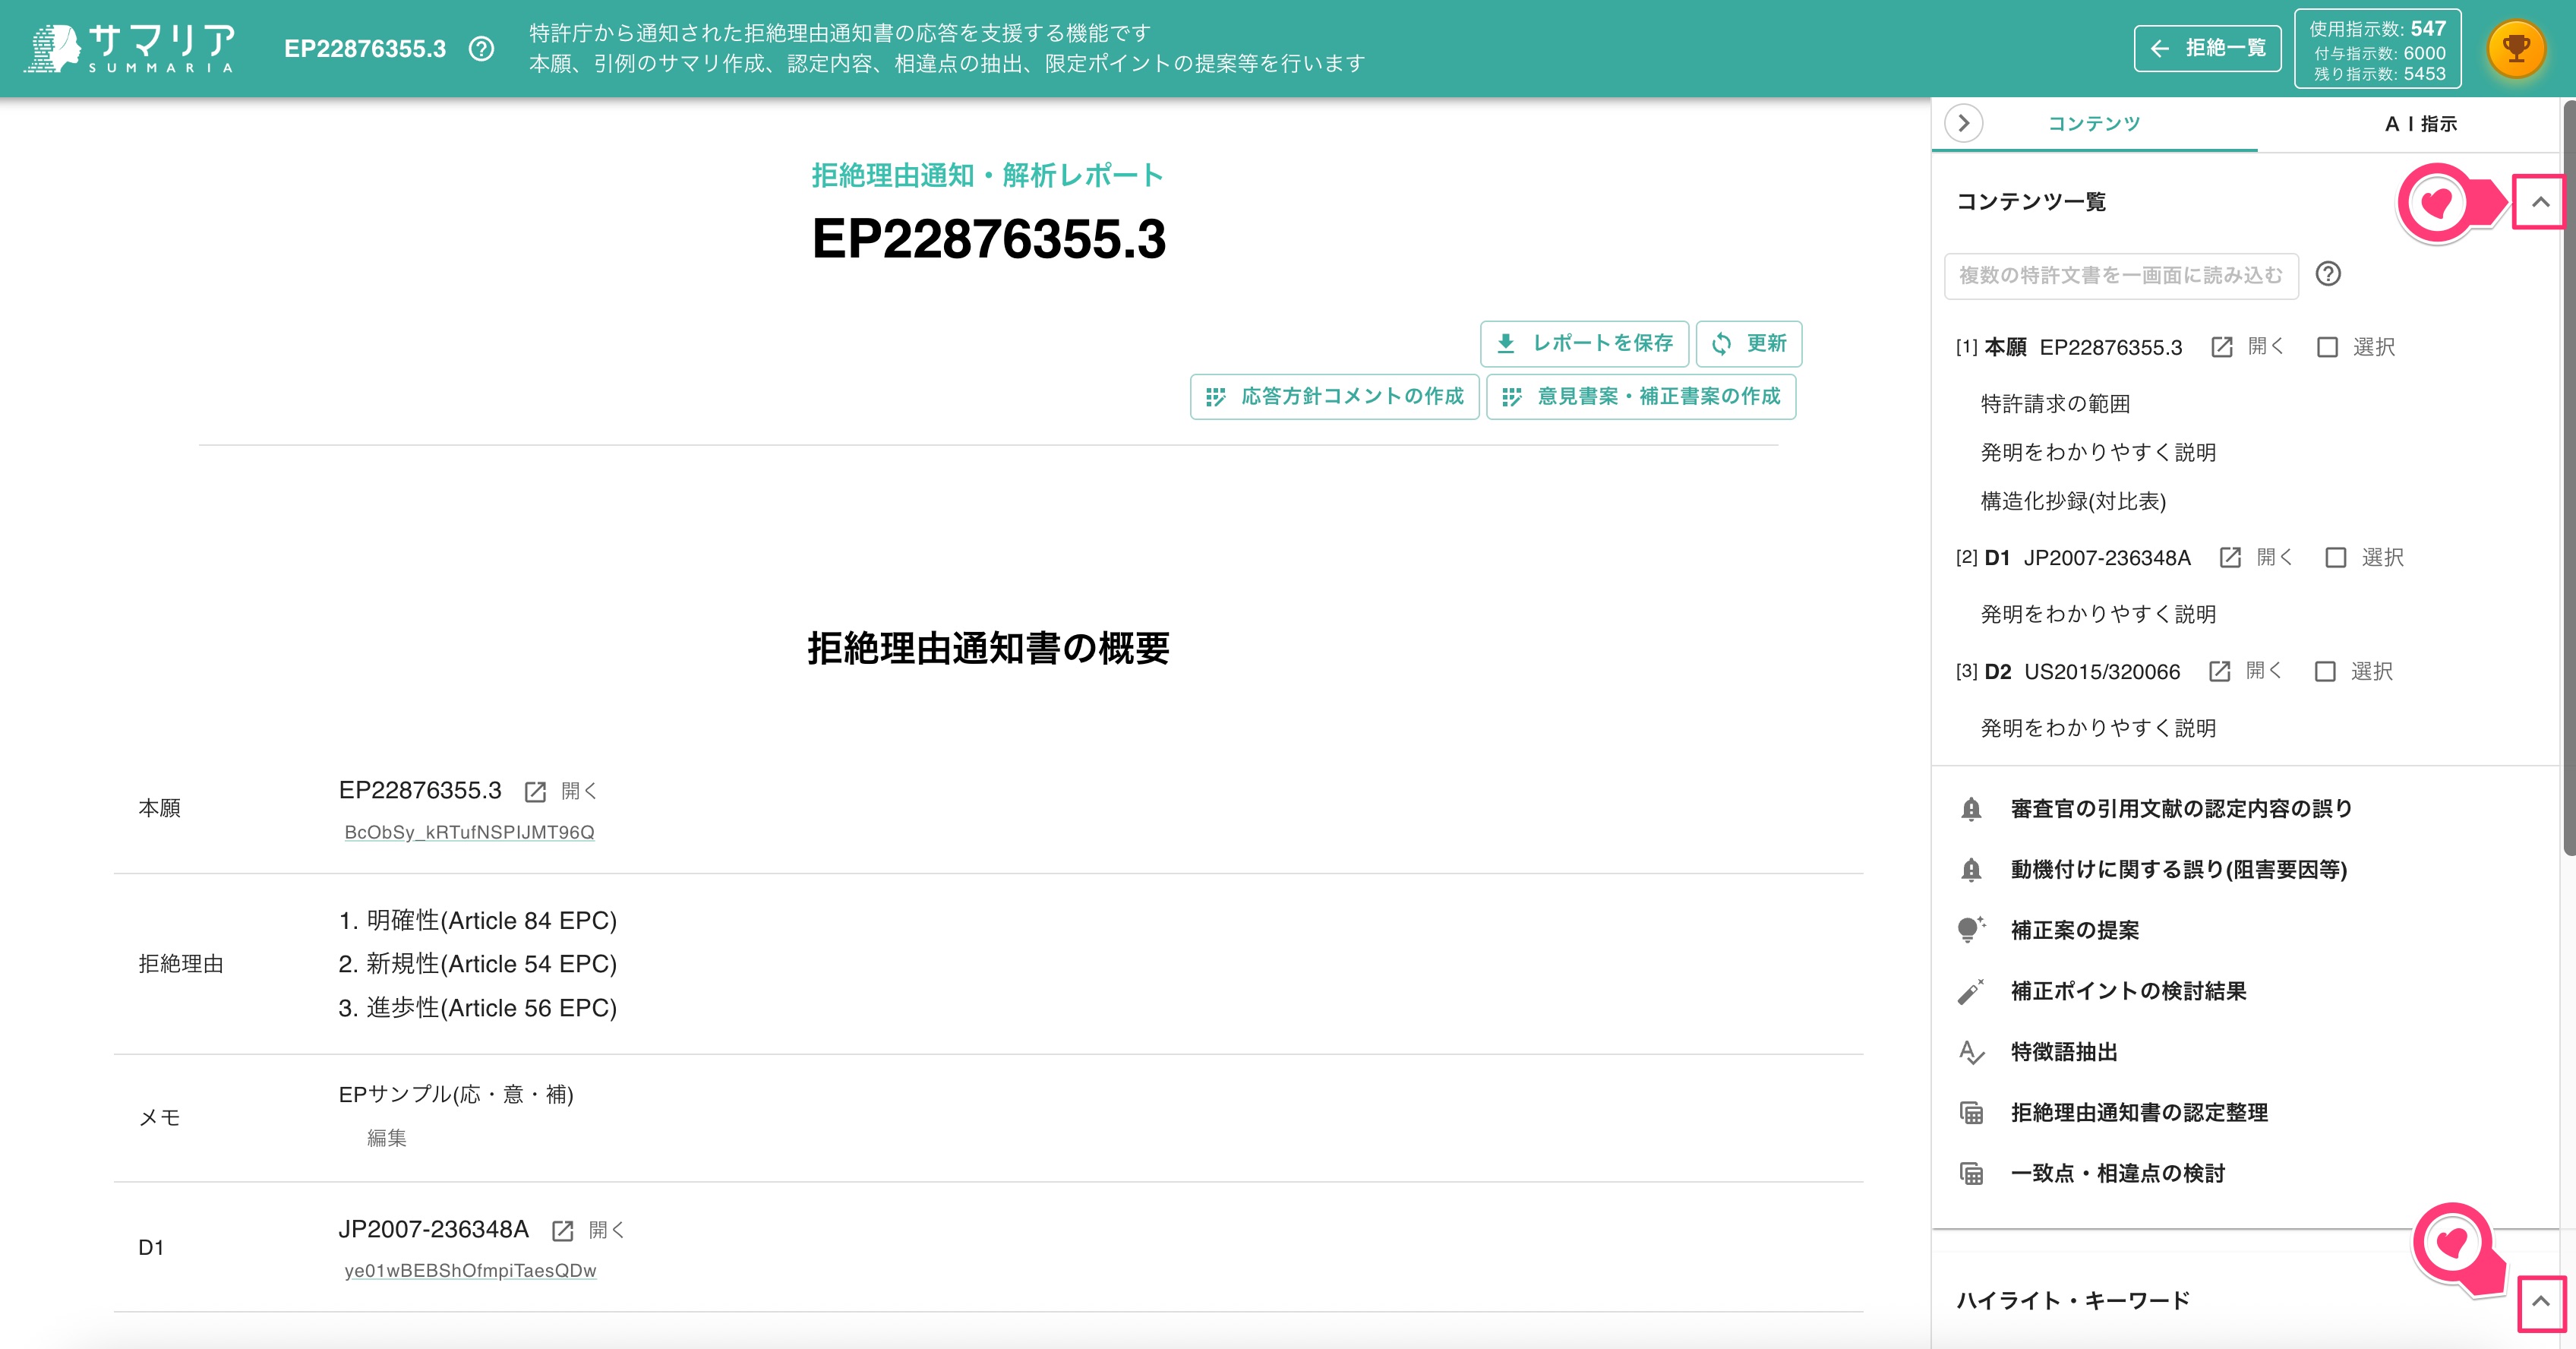Click the bell icon for 審査官の引用文献の認定内容の誤り

(1971, 809)
